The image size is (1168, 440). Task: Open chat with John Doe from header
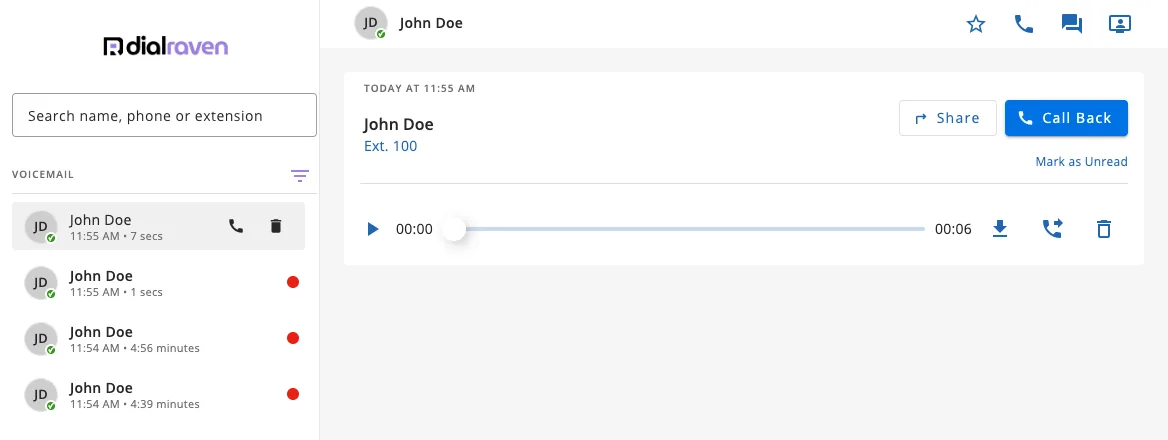click(x=1072, y=25)
